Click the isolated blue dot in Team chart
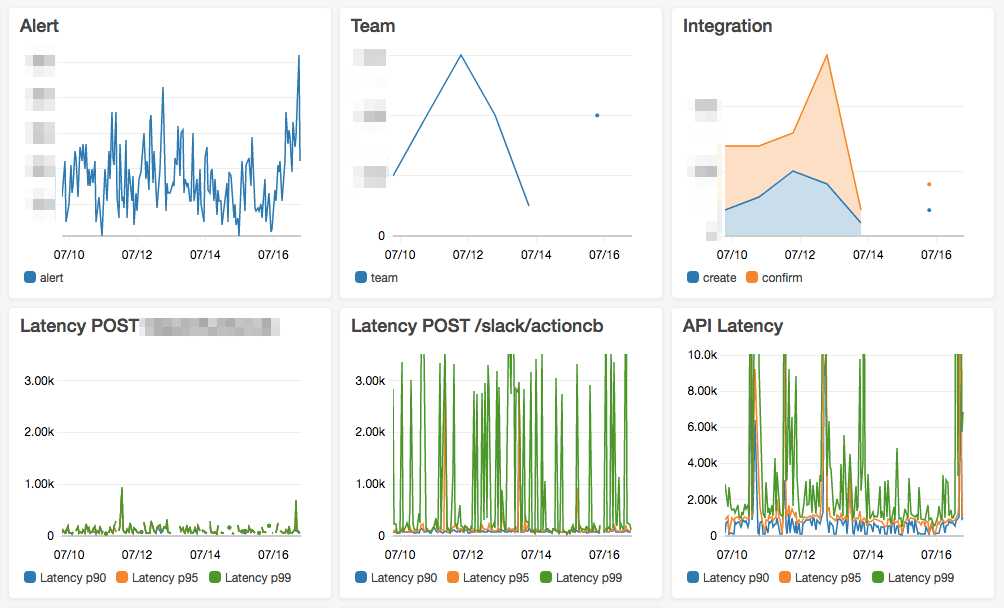 click(597, 115)
